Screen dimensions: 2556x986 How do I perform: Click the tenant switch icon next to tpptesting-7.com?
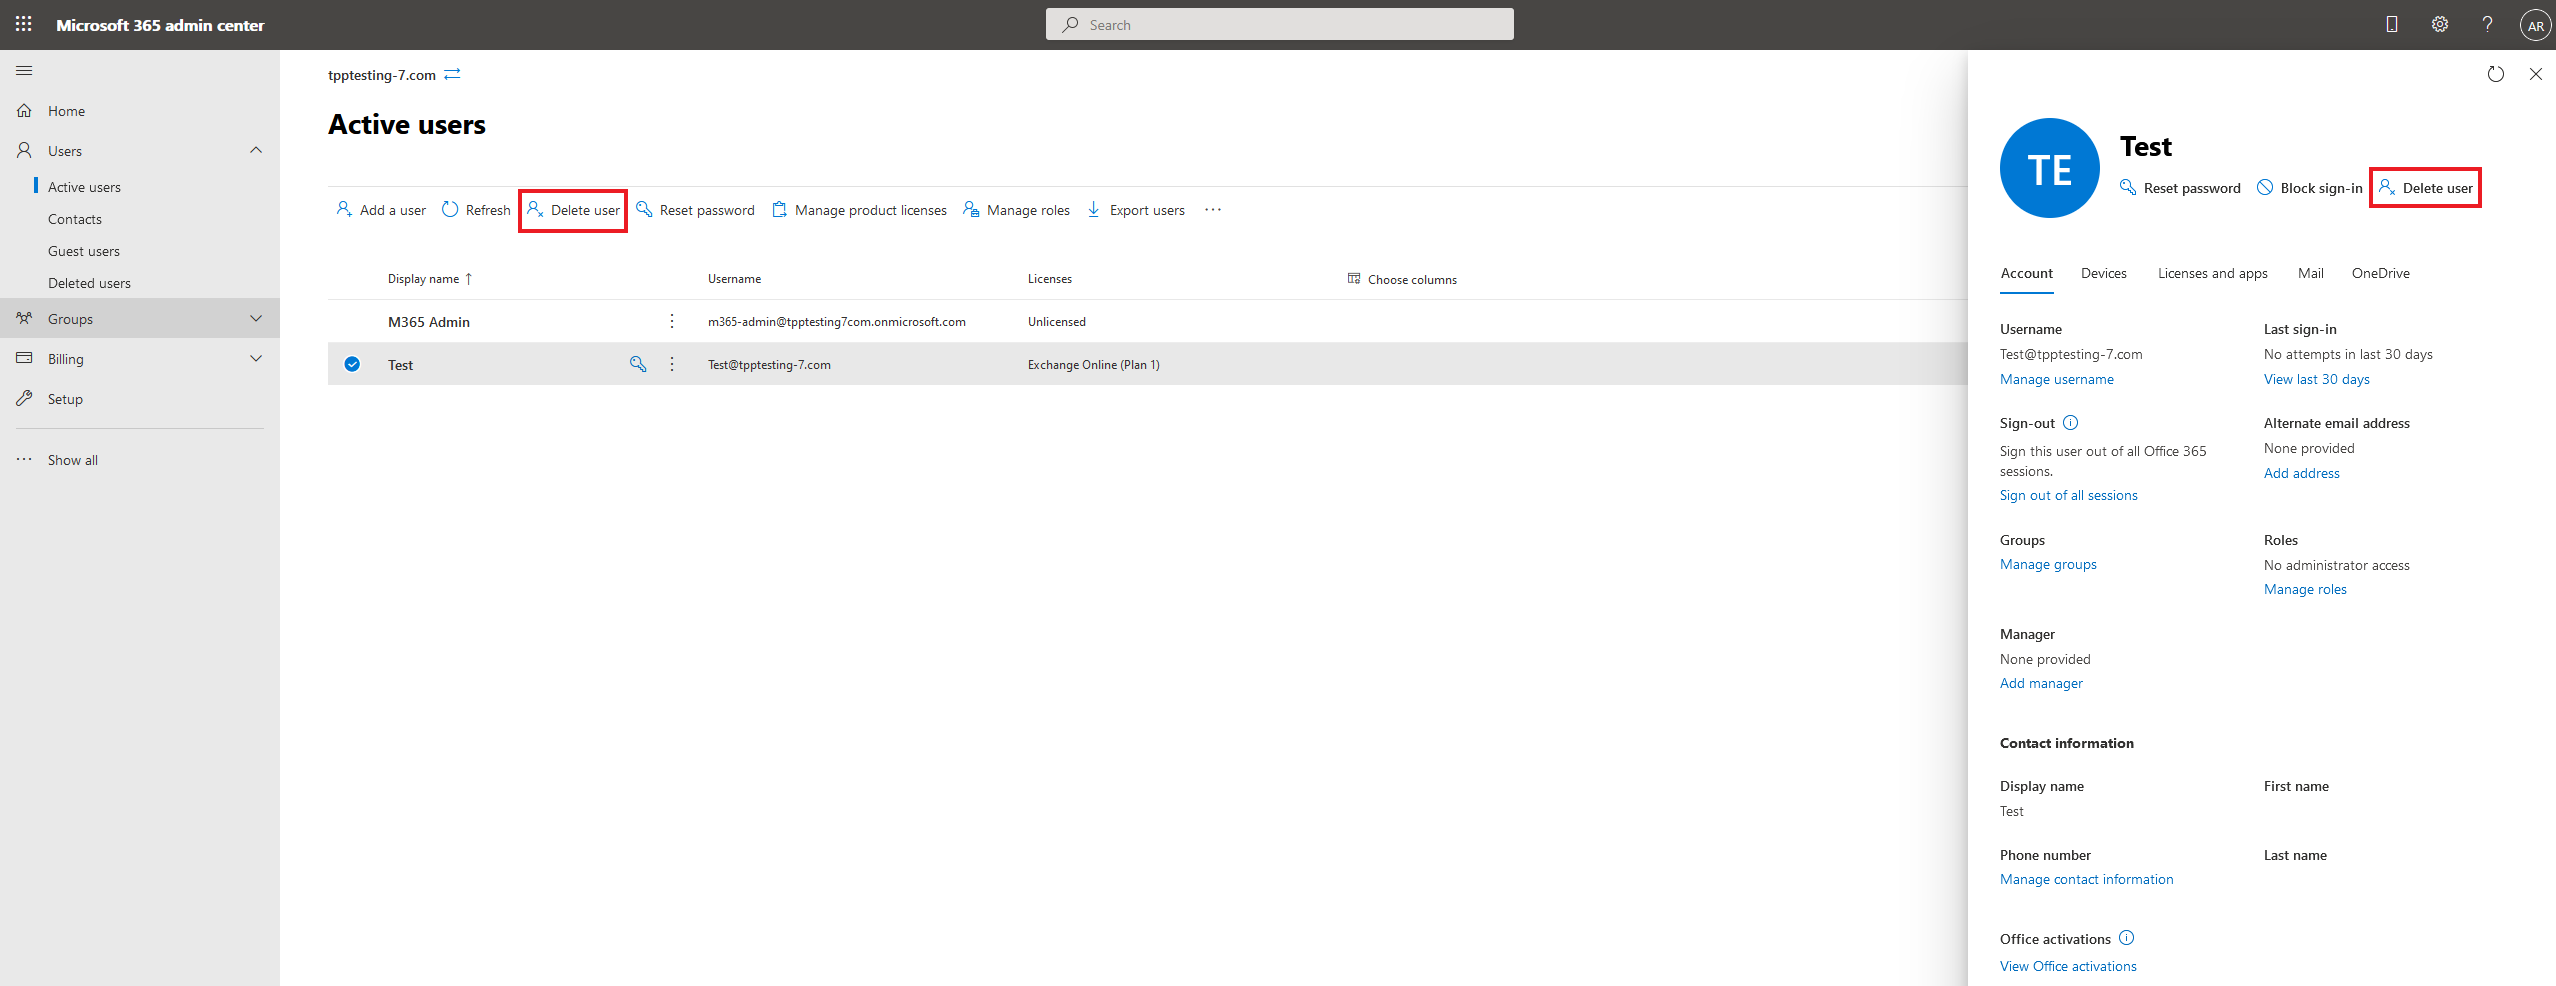tap(452, 74)
